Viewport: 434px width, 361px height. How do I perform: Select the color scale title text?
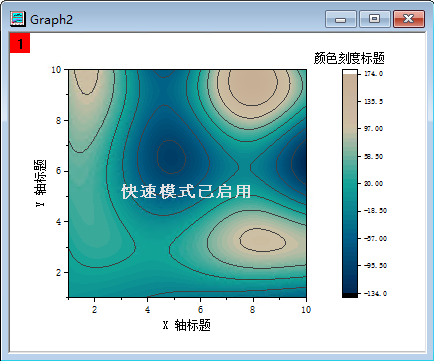pos(349,58)
